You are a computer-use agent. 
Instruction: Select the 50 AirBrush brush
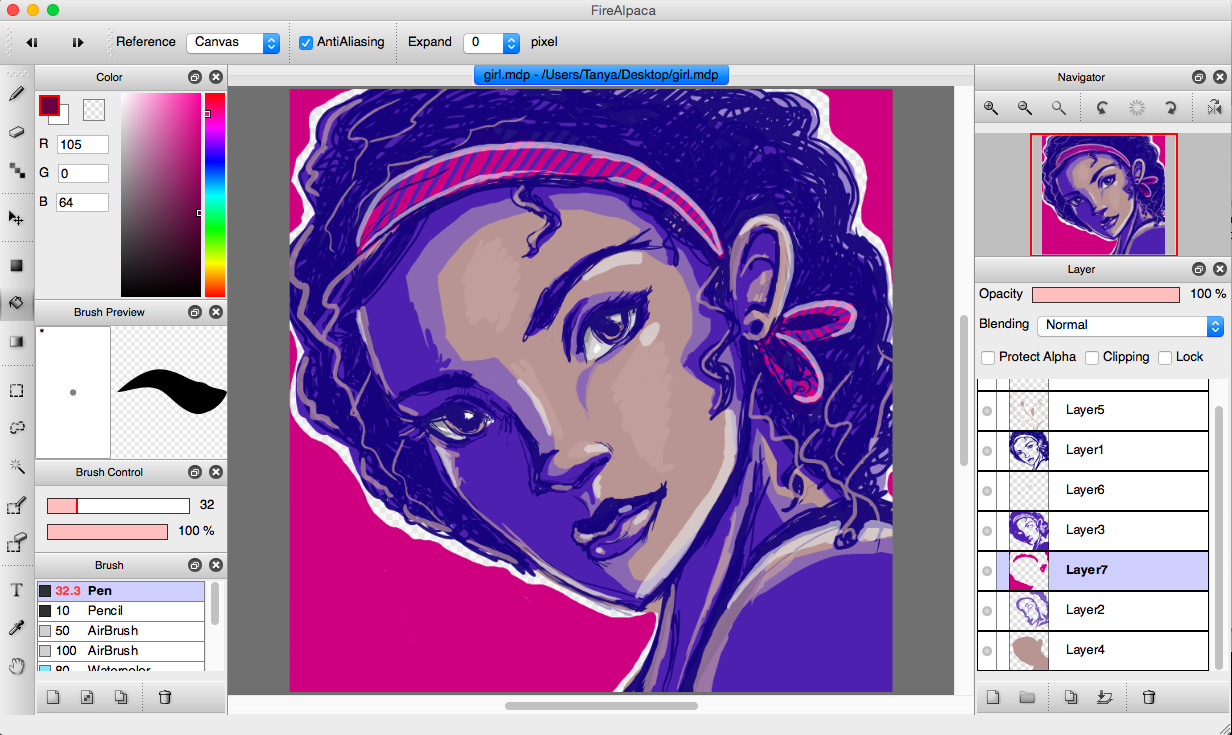pos(120,631)
